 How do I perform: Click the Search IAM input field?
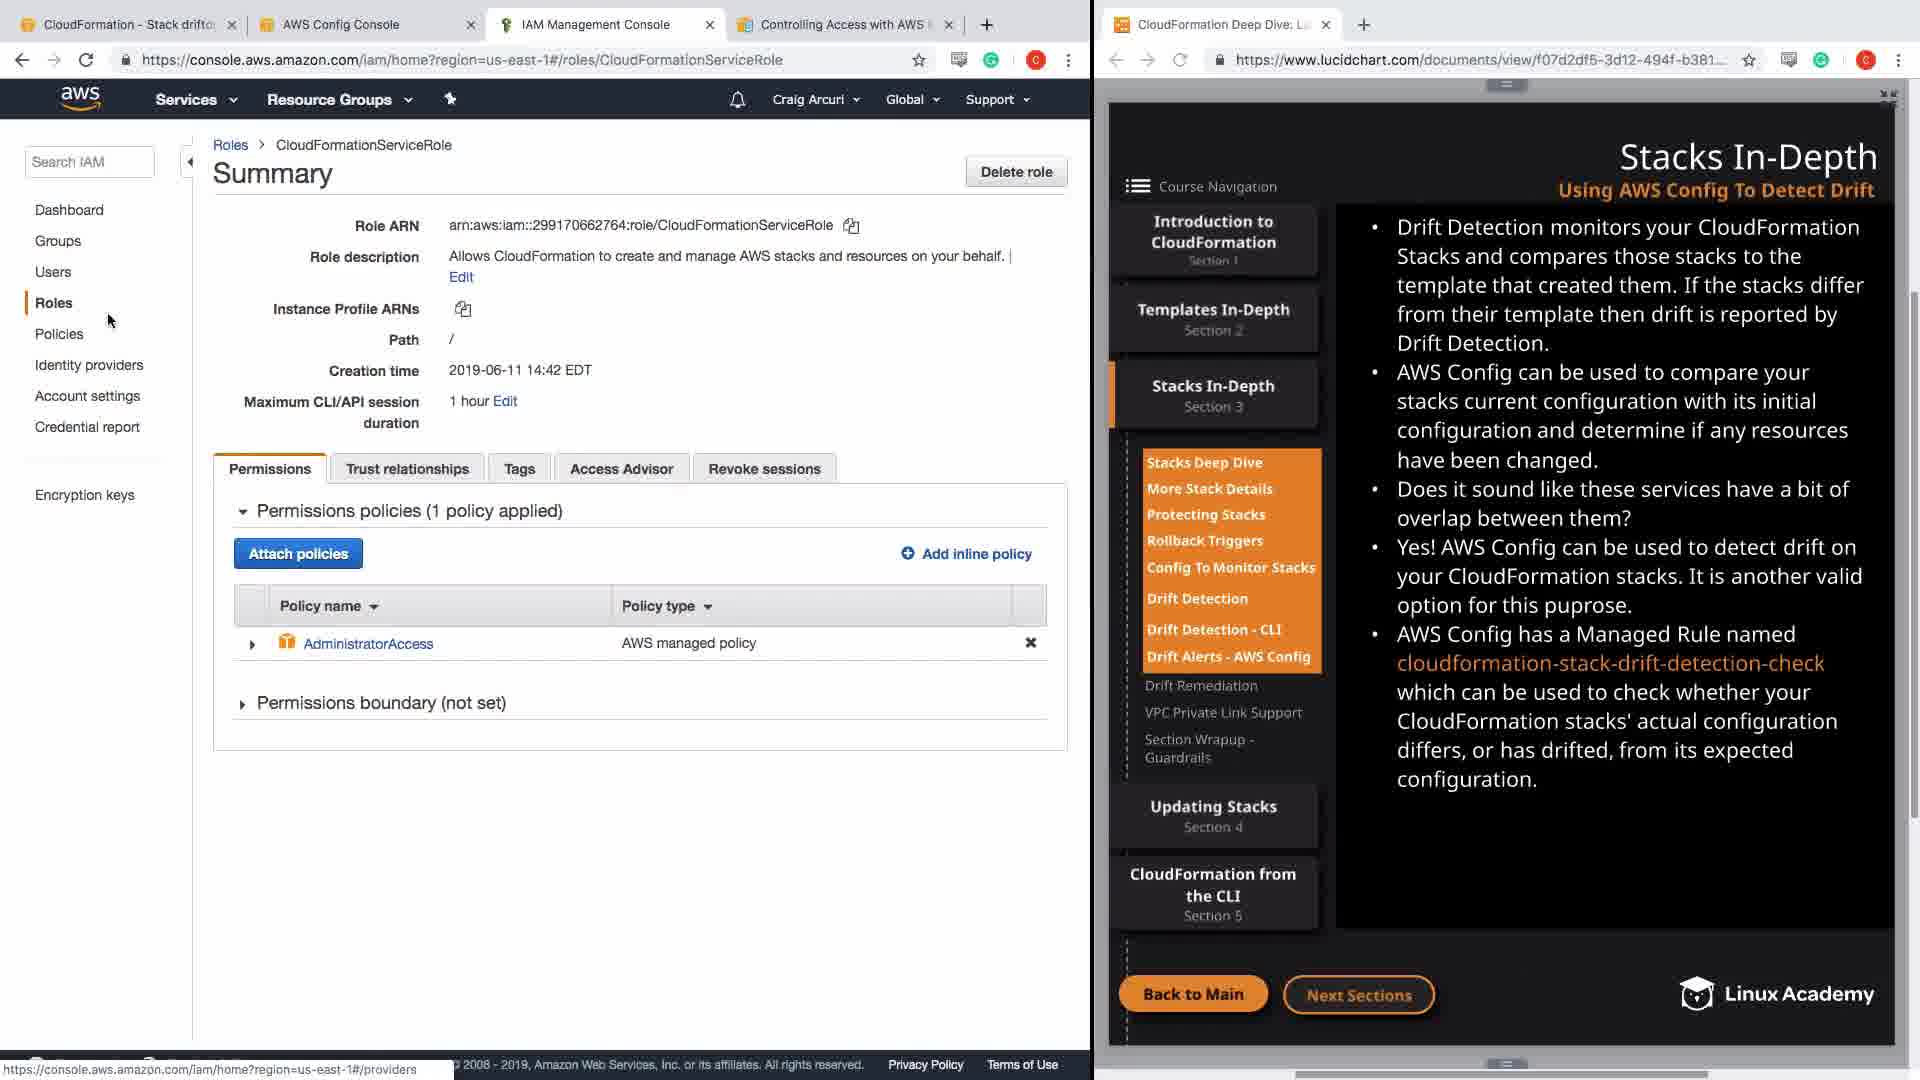[x=89, y=162]
